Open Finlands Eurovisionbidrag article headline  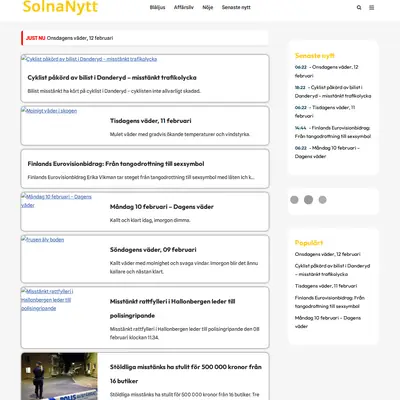click(x=116, y=164)
